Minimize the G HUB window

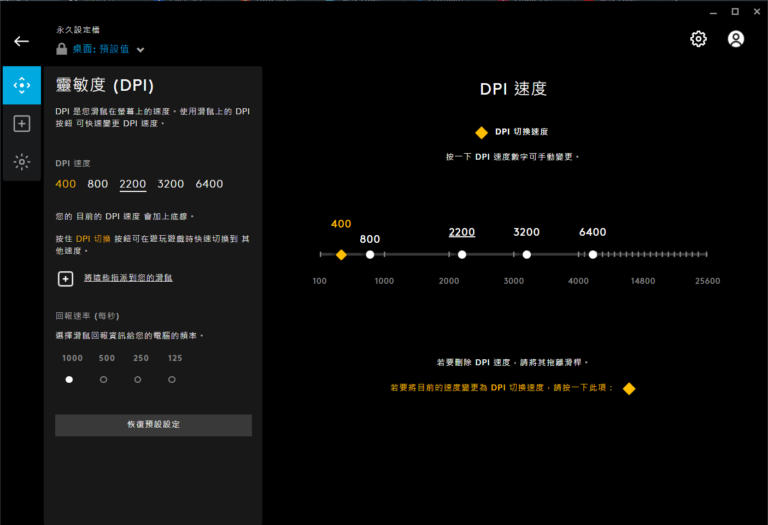click(x=713, y=12)
